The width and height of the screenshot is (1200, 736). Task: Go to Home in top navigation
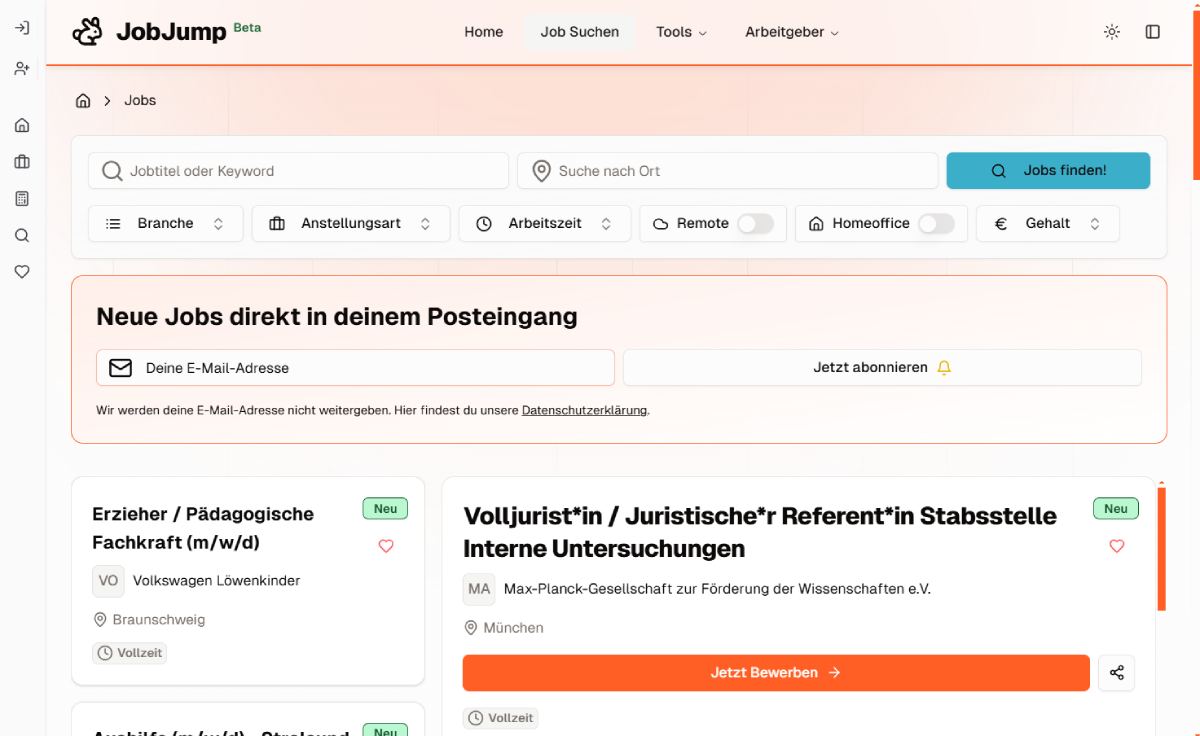click(484, 32)
